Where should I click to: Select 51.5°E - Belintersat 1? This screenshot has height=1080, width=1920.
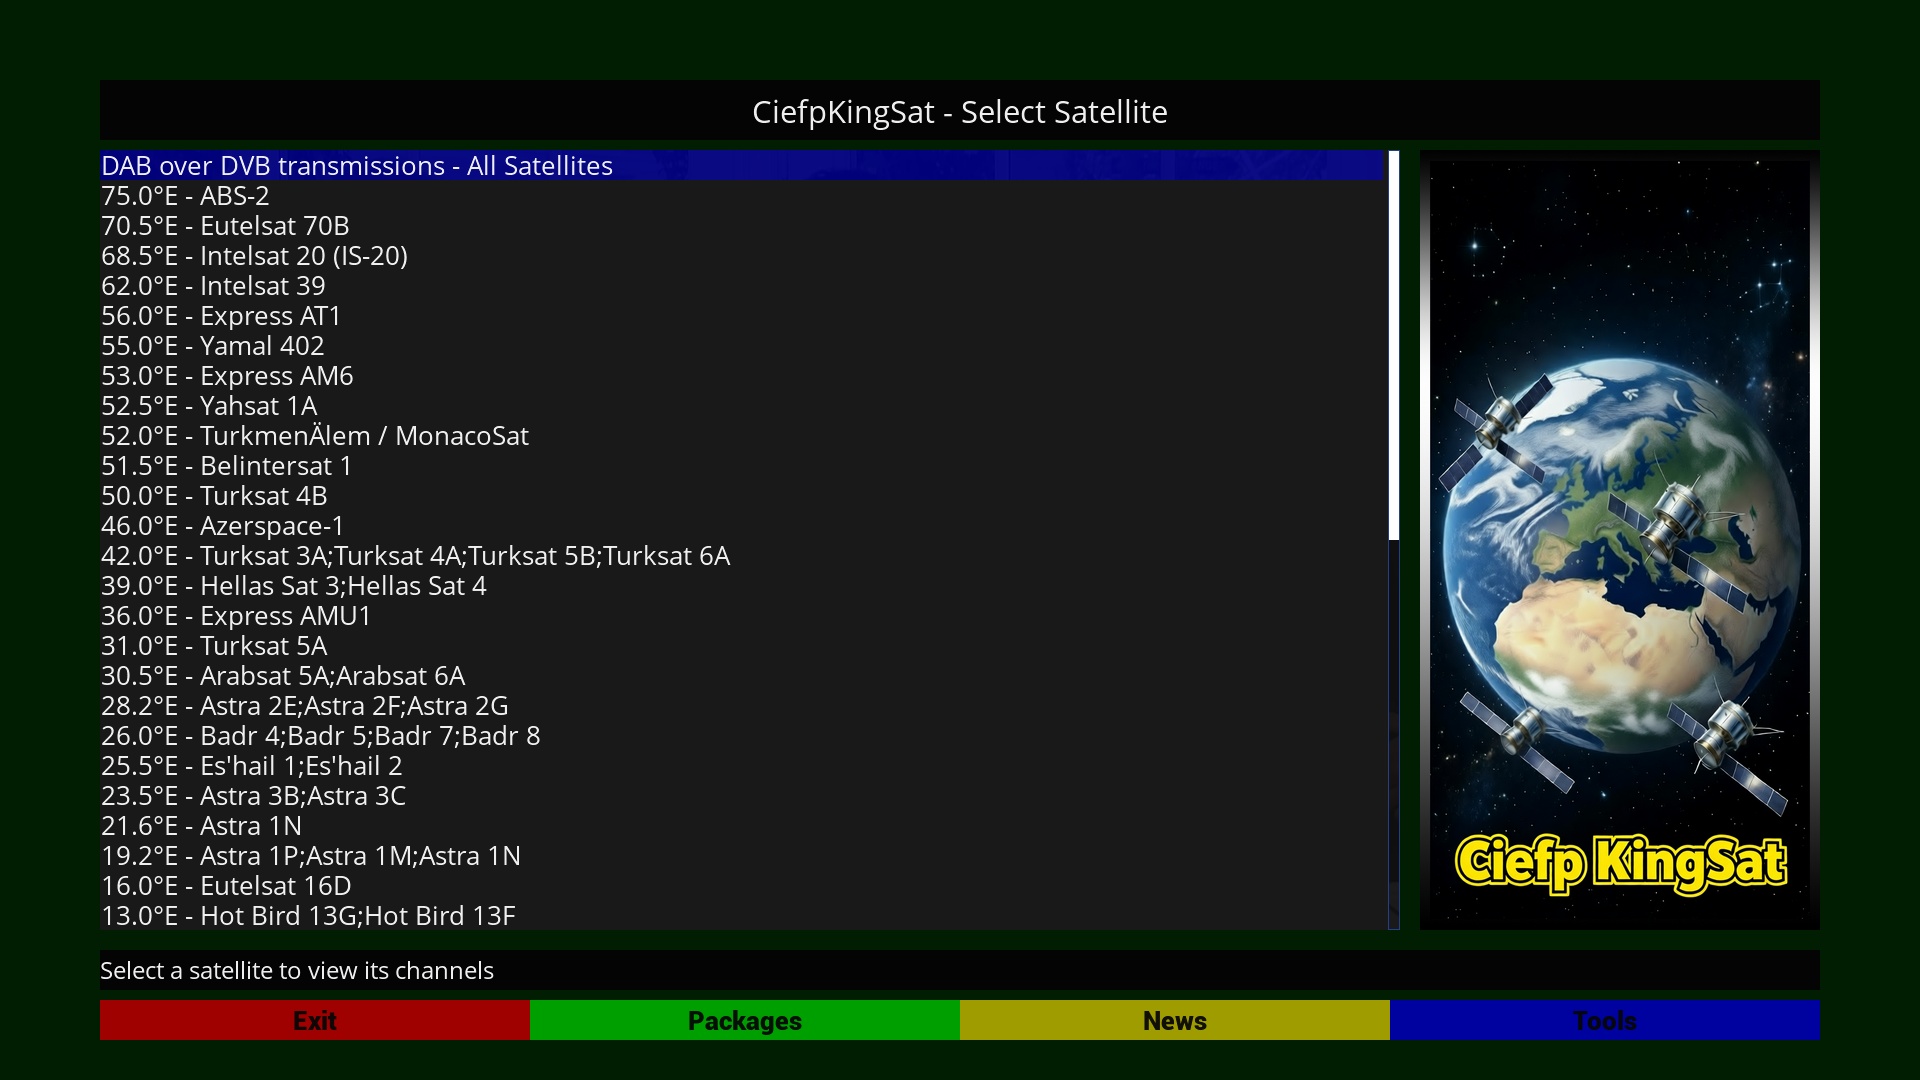tap(741, 465)
